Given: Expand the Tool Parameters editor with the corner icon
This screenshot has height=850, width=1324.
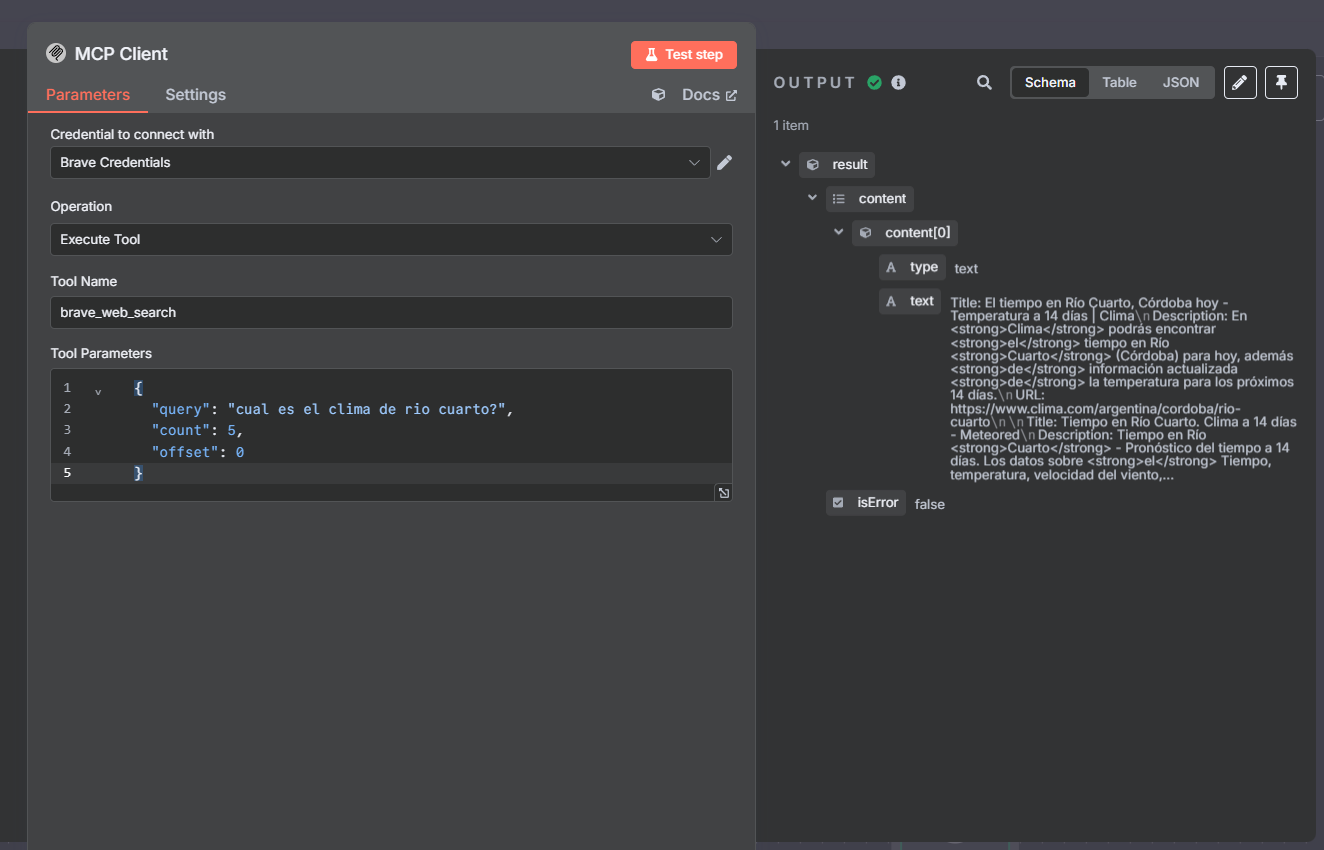Looking at the screenshot, I should pos(724,492).
